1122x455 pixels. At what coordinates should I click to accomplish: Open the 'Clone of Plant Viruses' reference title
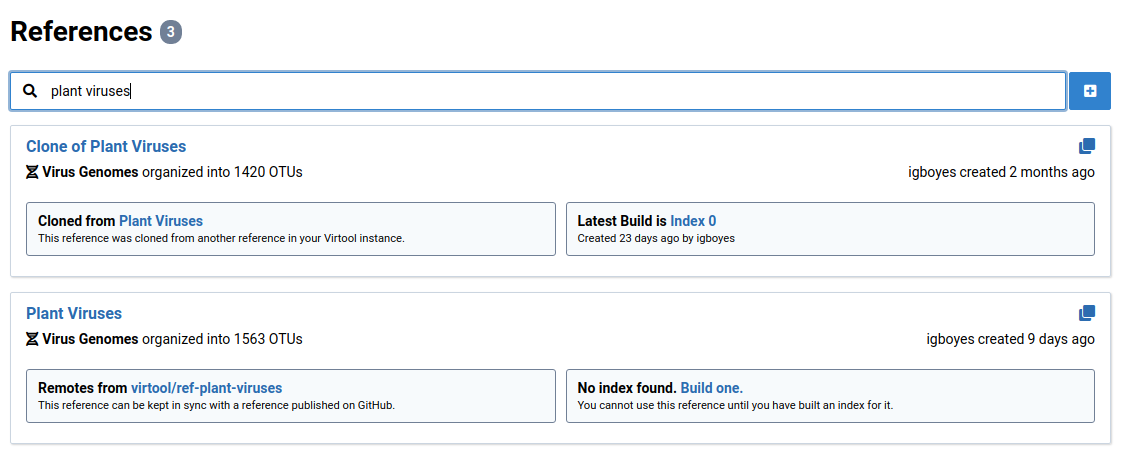(x=106, y=147)
